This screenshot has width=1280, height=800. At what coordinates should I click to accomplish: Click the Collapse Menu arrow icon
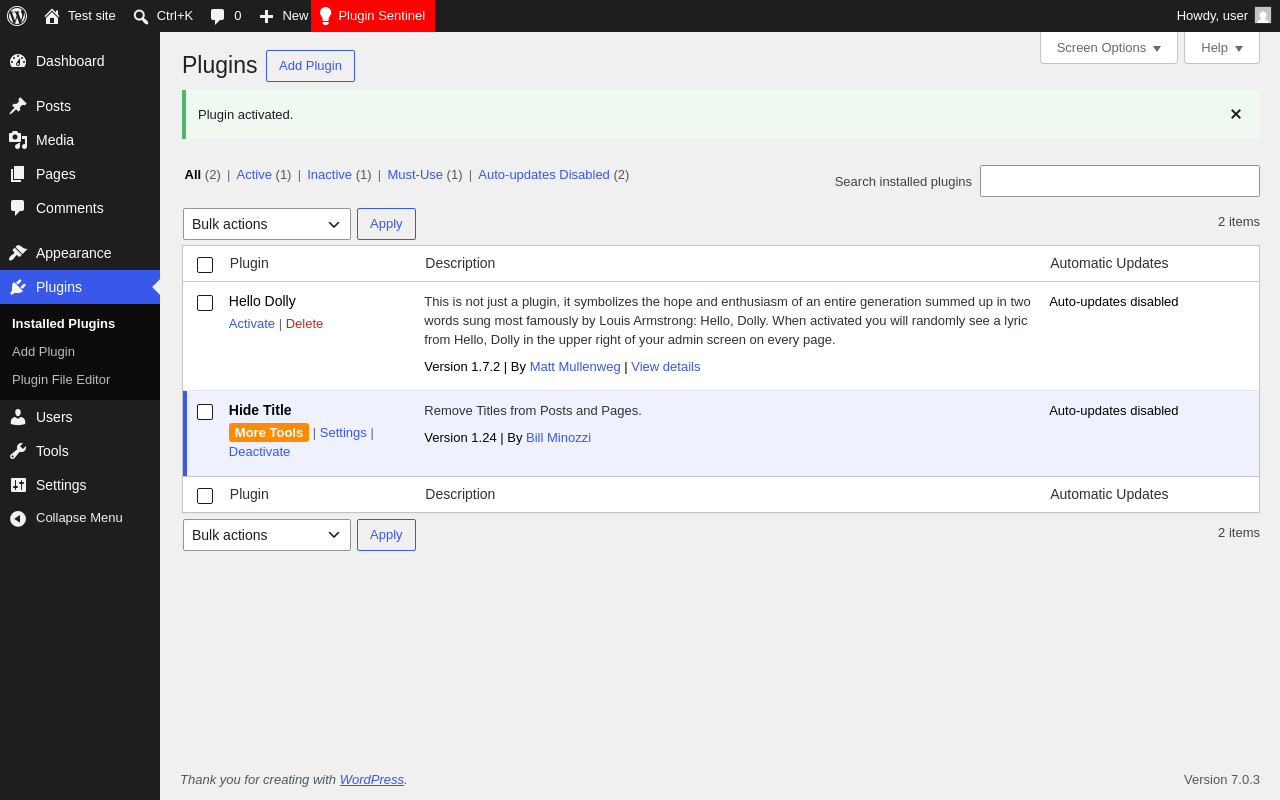click(18, 518)
